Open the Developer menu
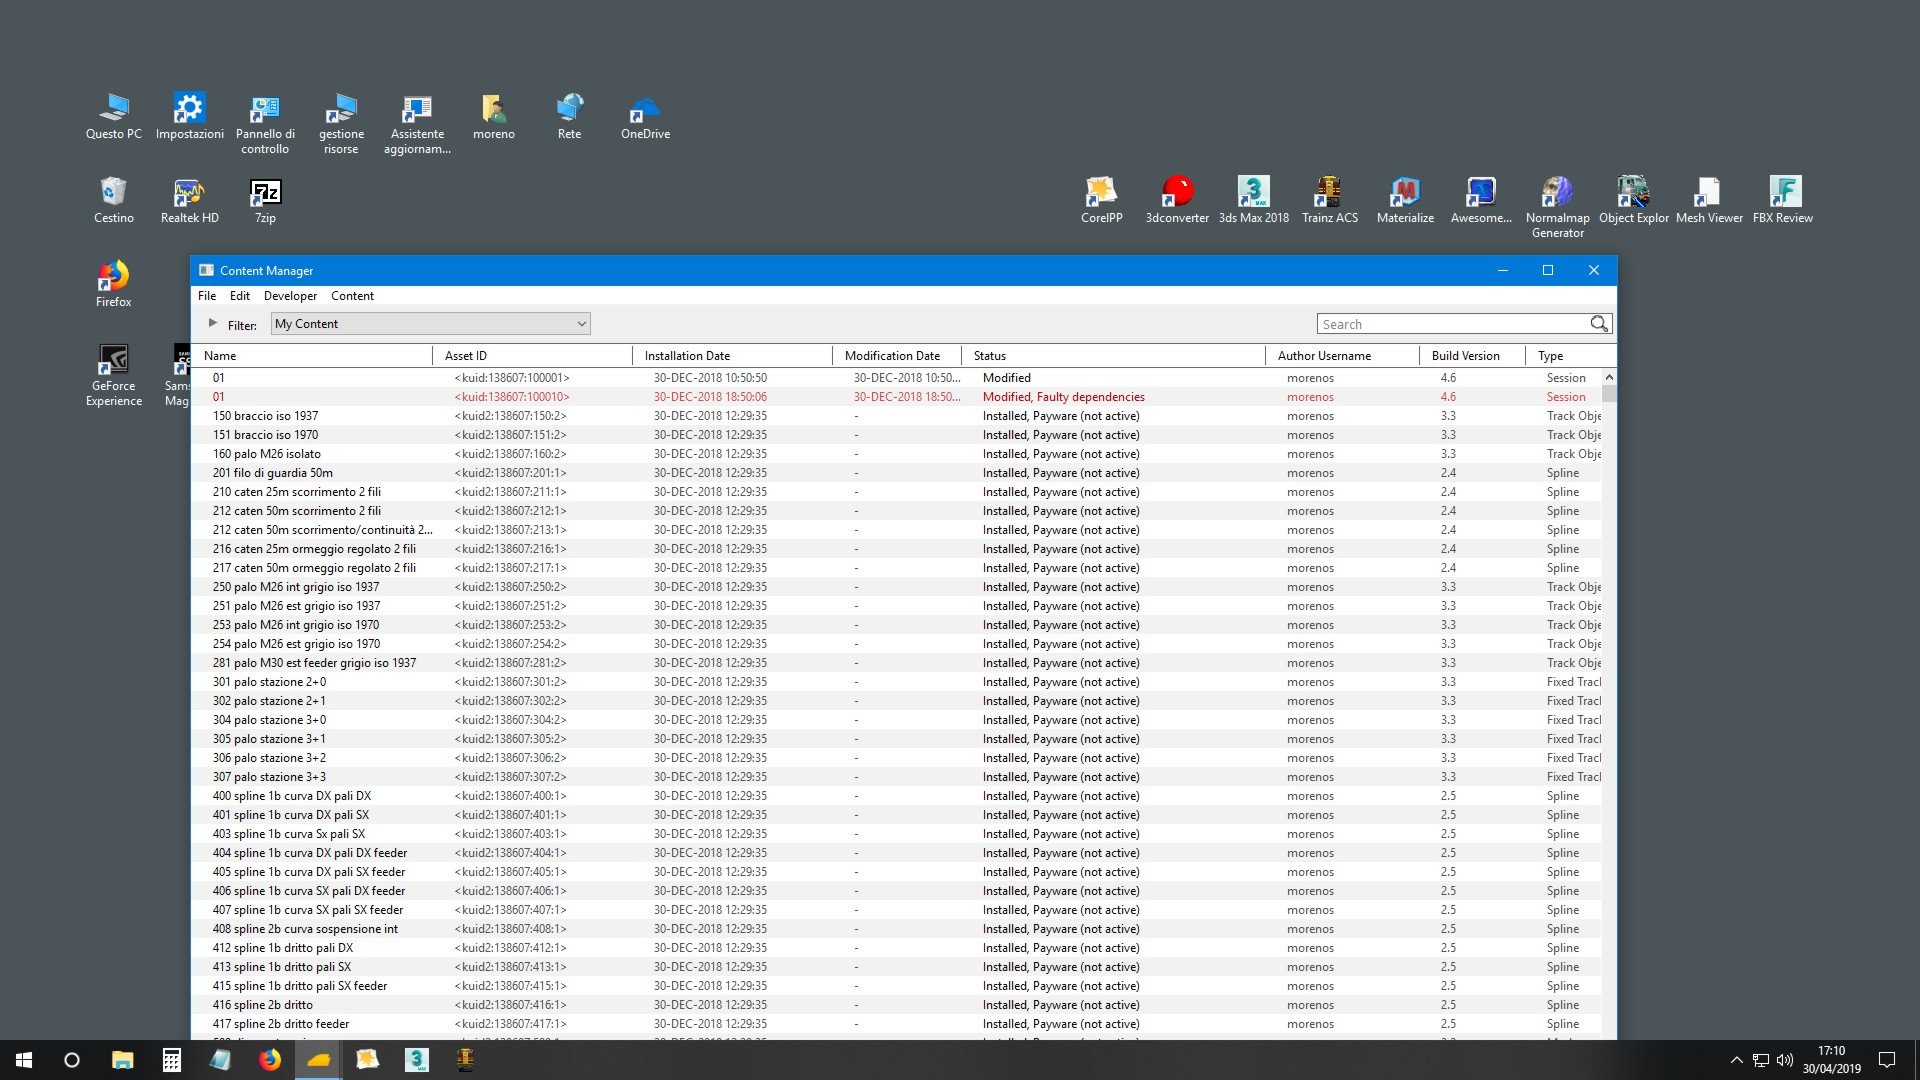Screen dimensions: 1920x1080 click(290, 296)
